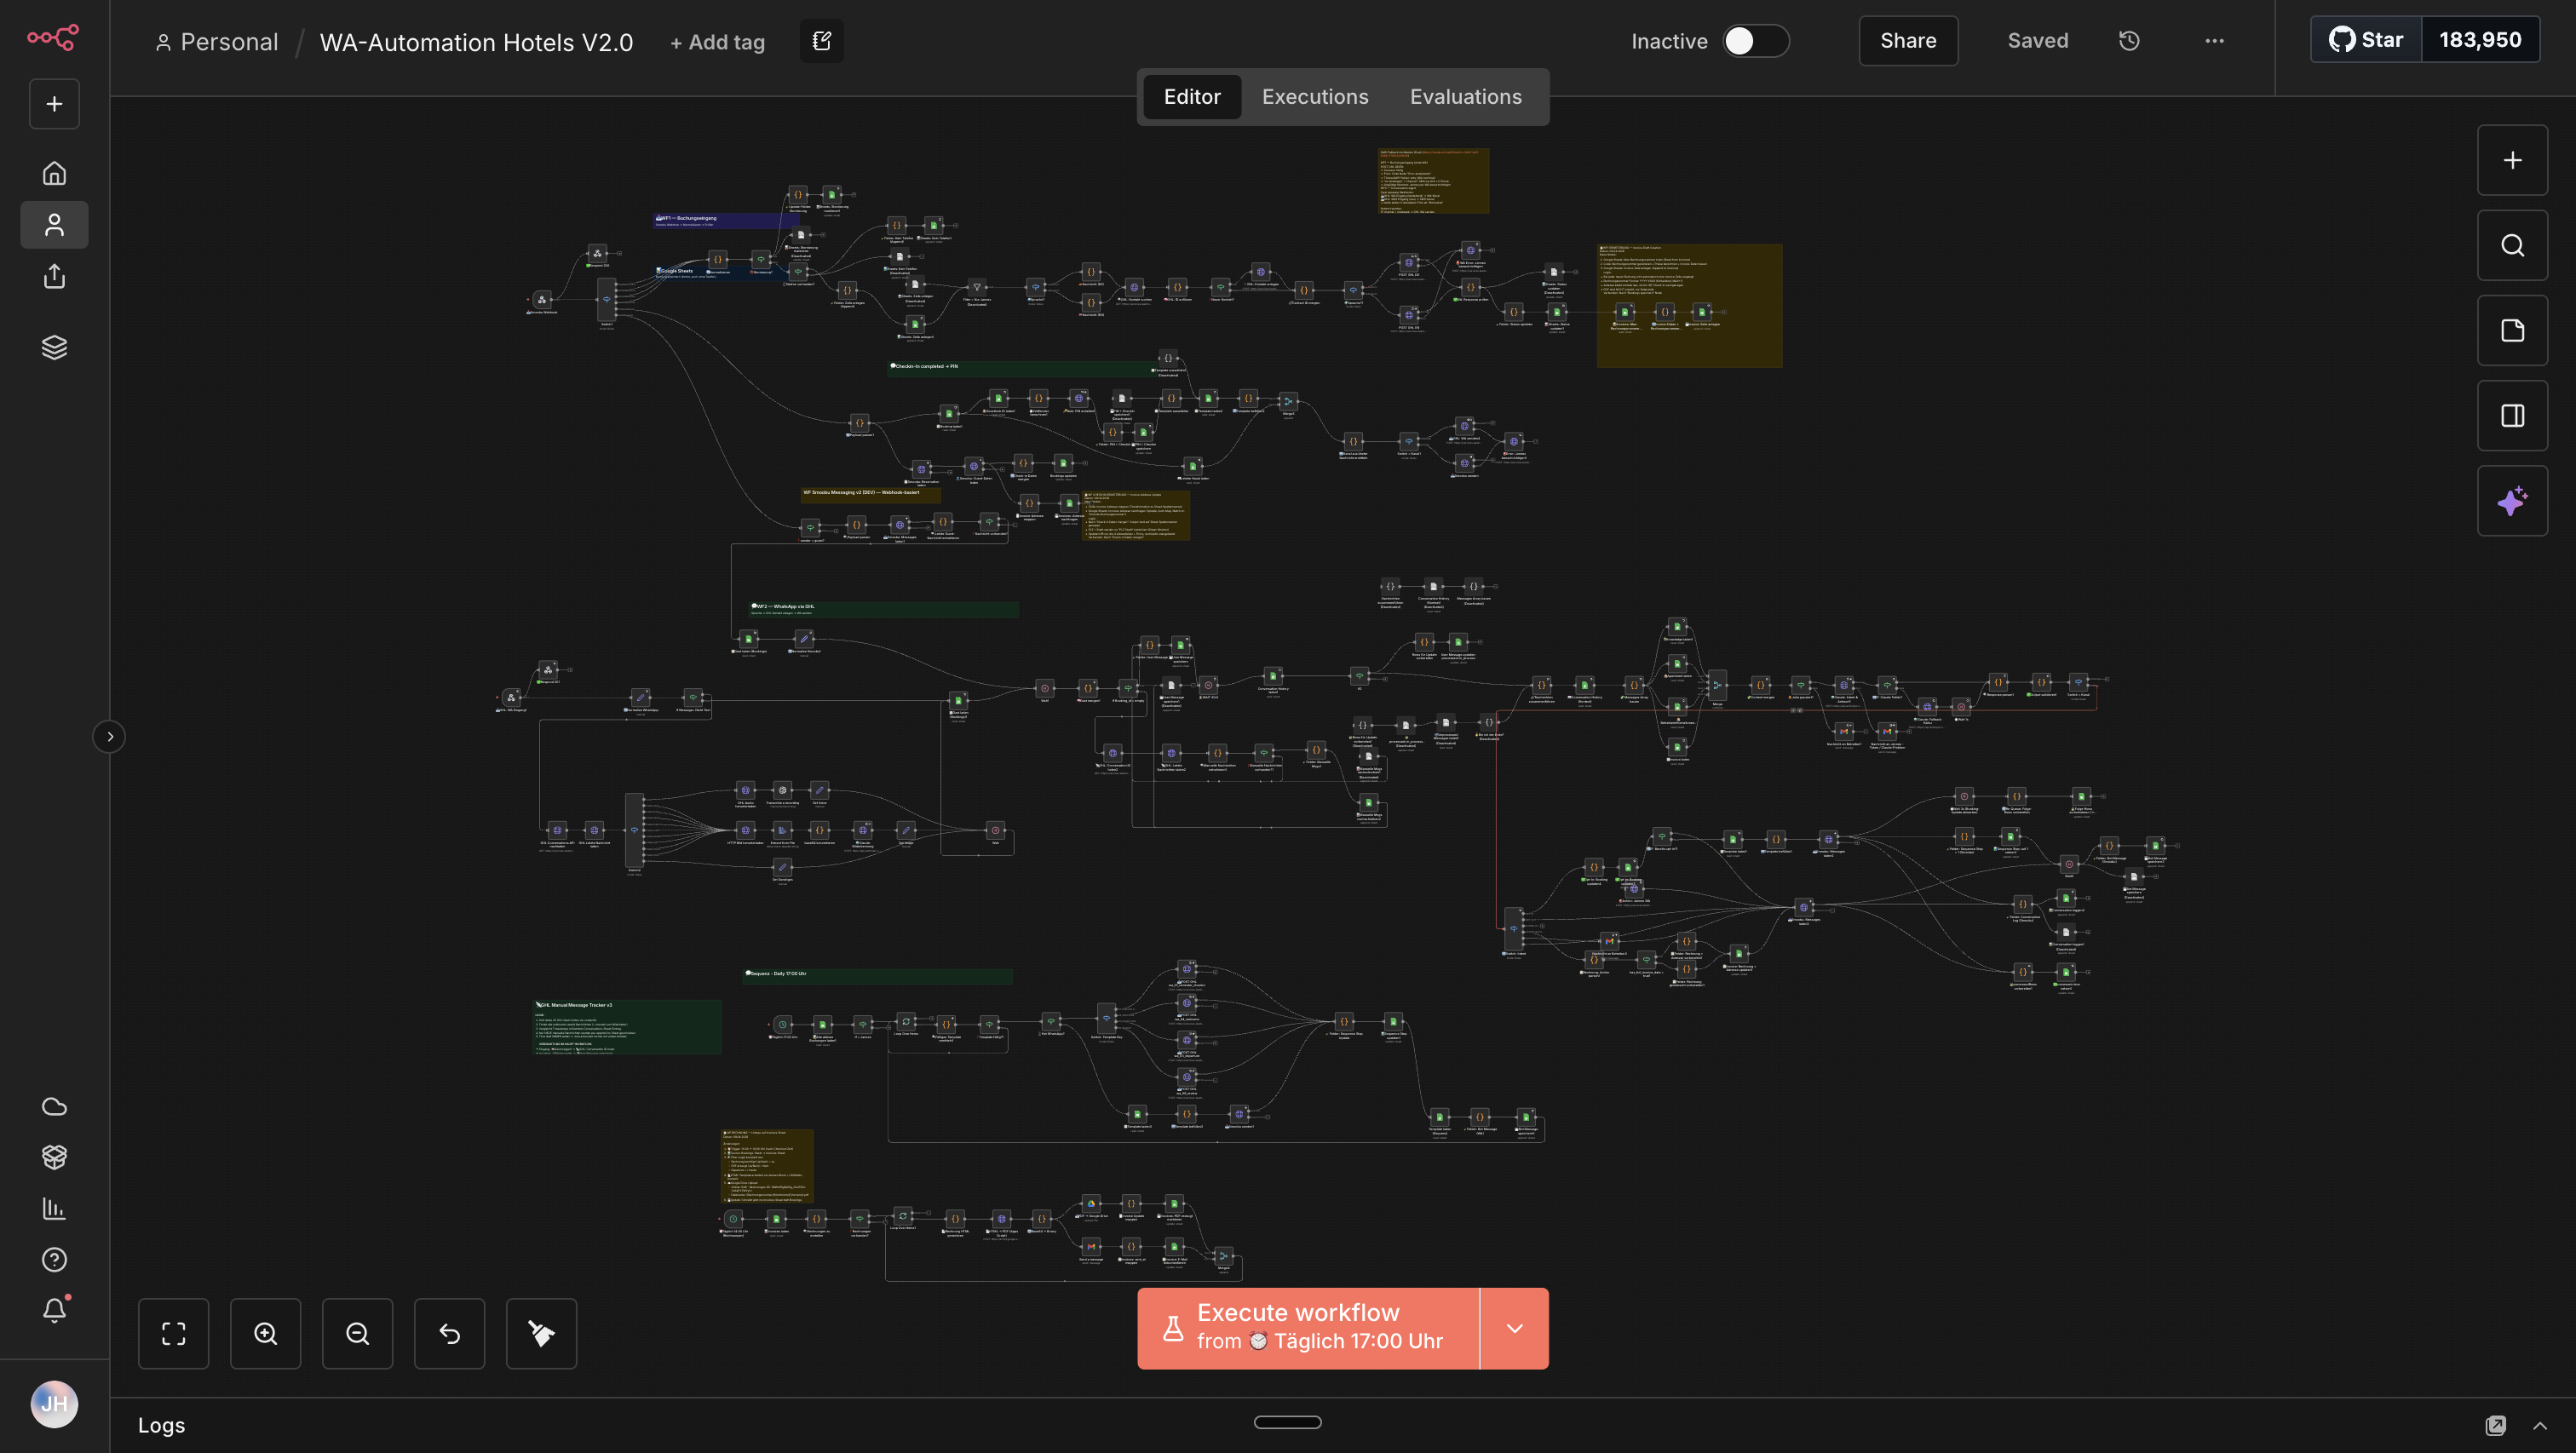Click the zoom in canvas icon
This screenshot has height=1453, width=2576.
coord(265,1333)
